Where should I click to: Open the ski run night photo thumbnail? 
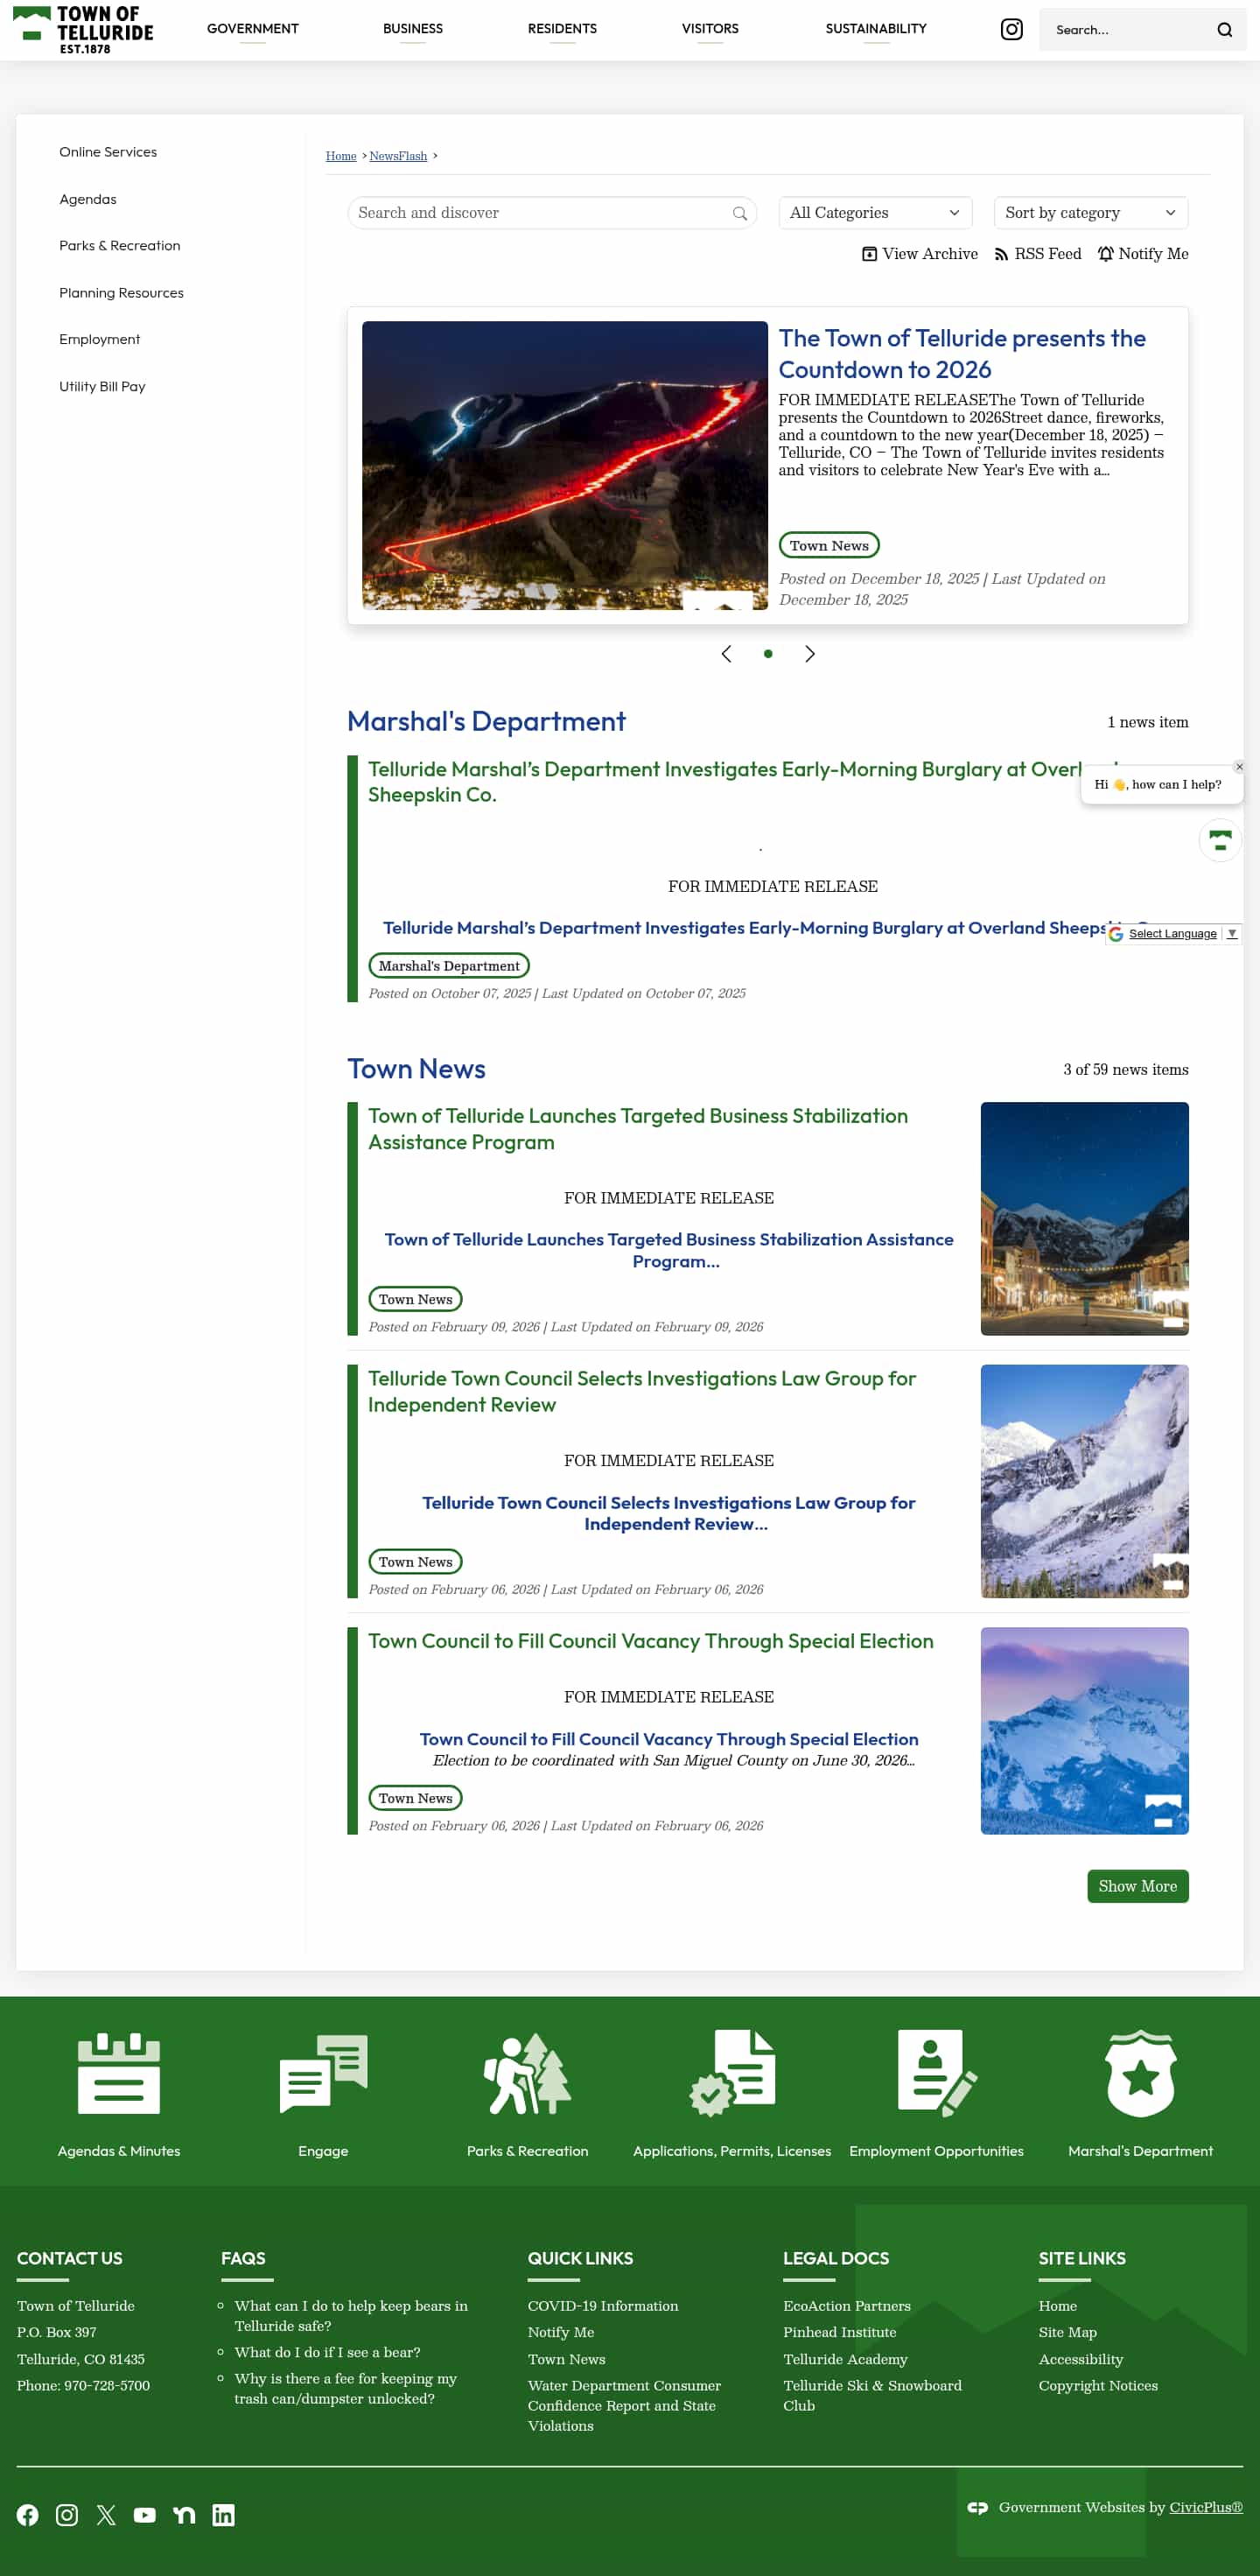[x=565, y=465]
